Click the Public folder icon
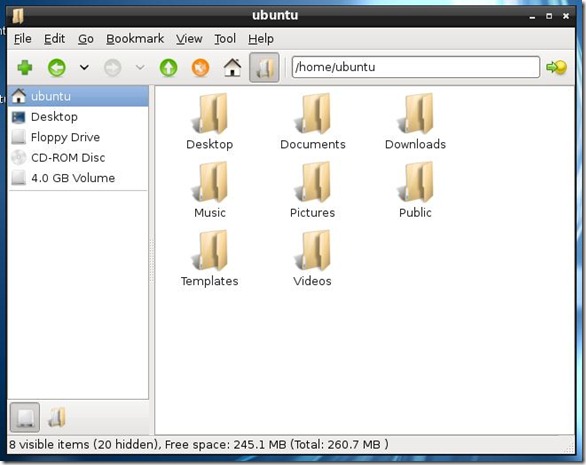 [416, 182]
